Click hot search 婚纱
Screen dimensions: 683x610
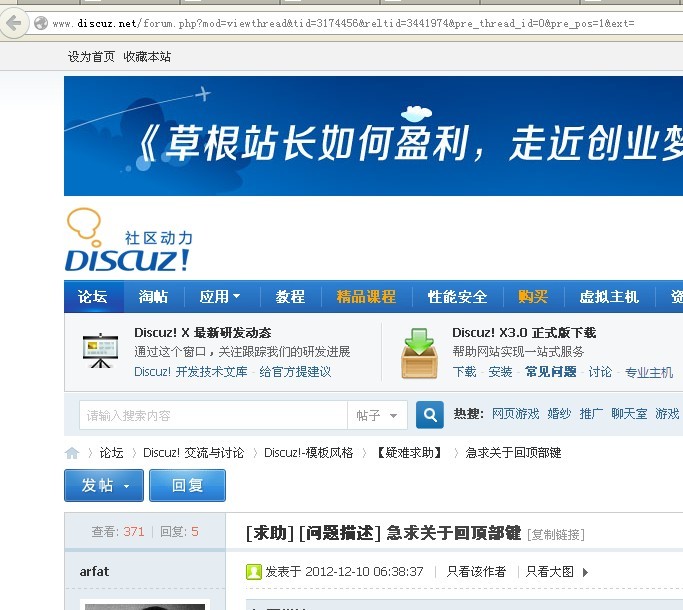tap(559, 413)
